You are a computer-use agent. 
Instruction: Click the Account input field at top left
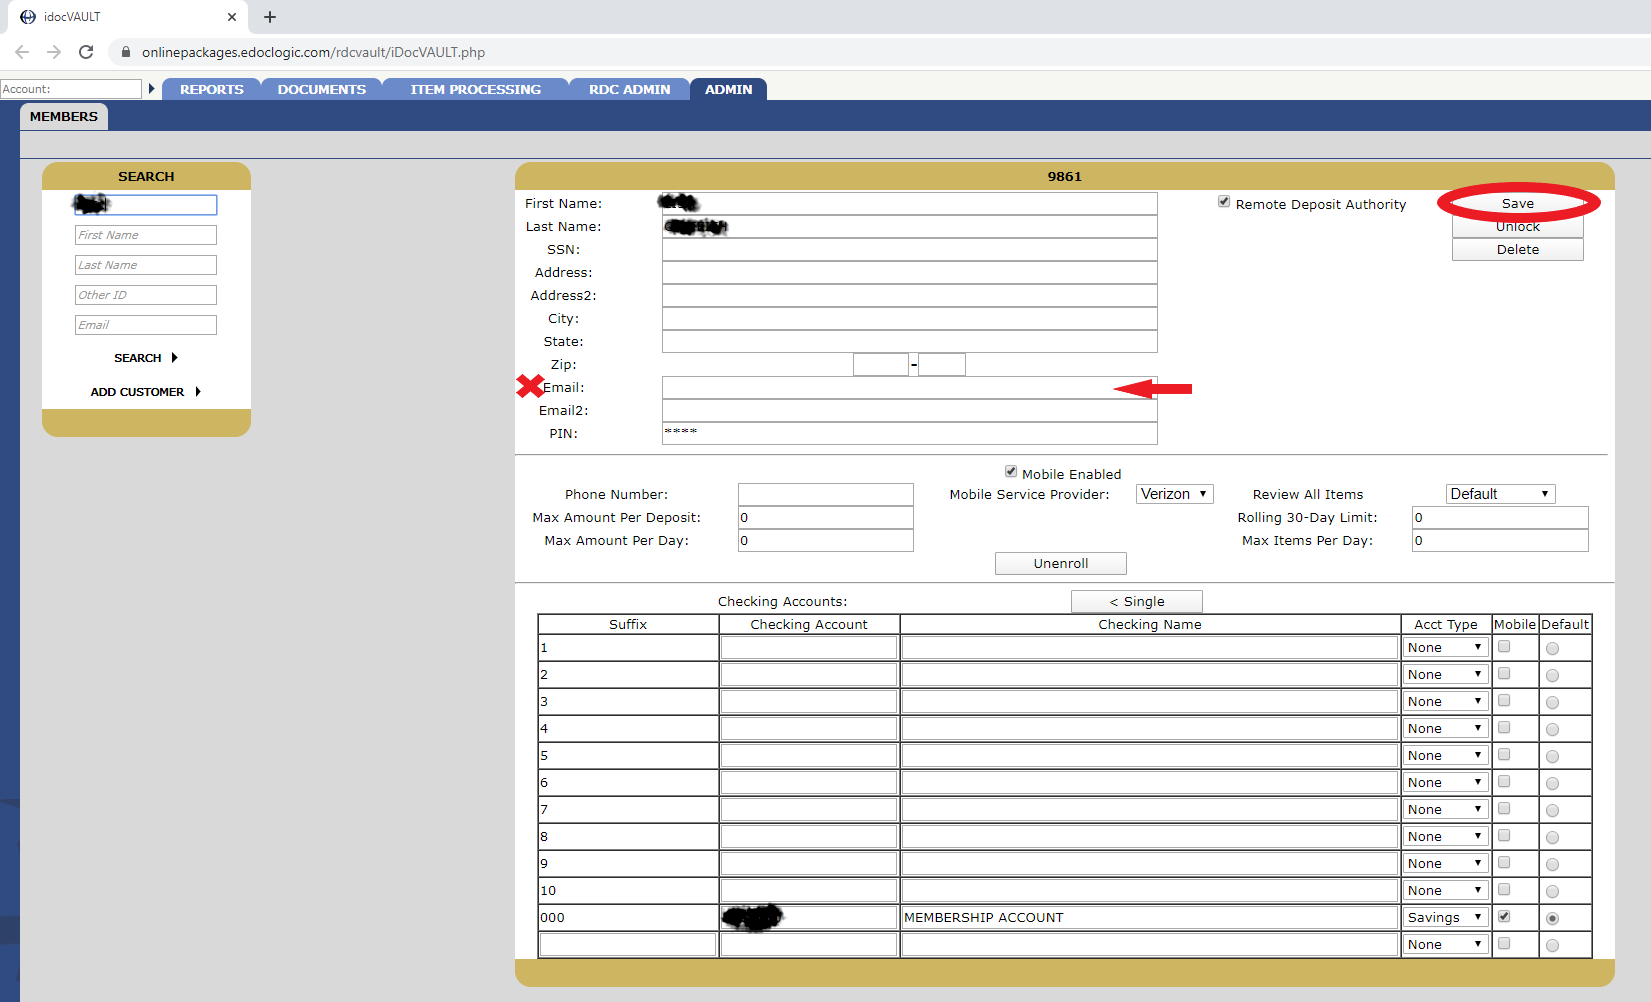(71, 89)
